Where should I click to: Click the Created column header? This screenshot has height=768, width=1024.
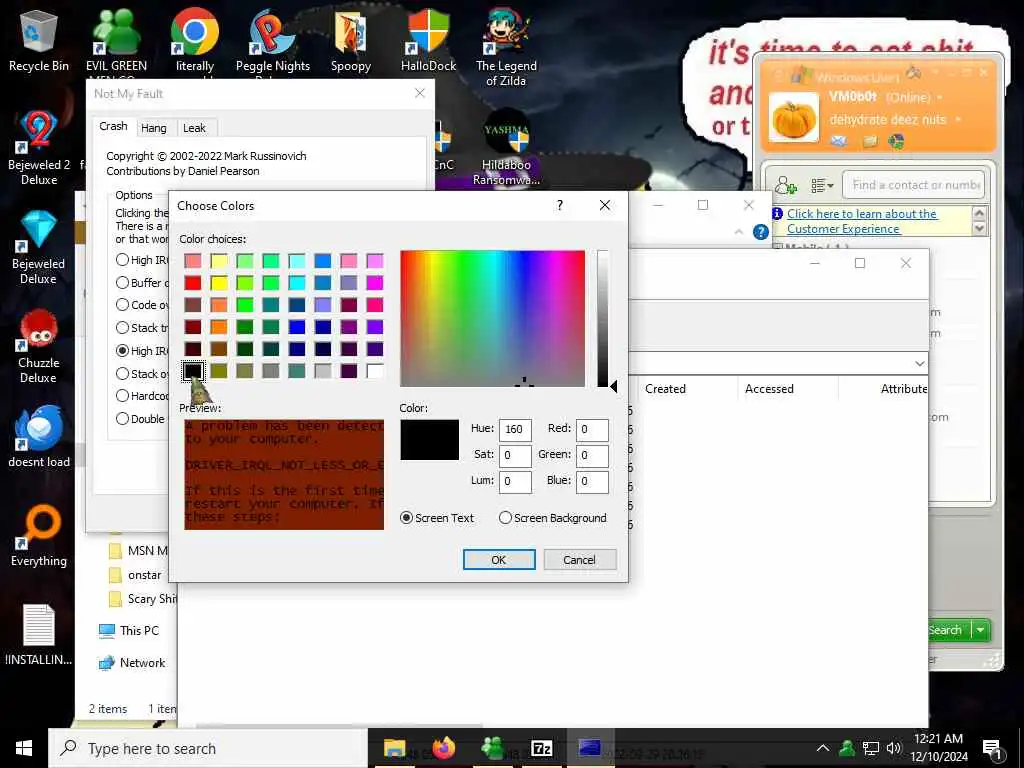686,389
